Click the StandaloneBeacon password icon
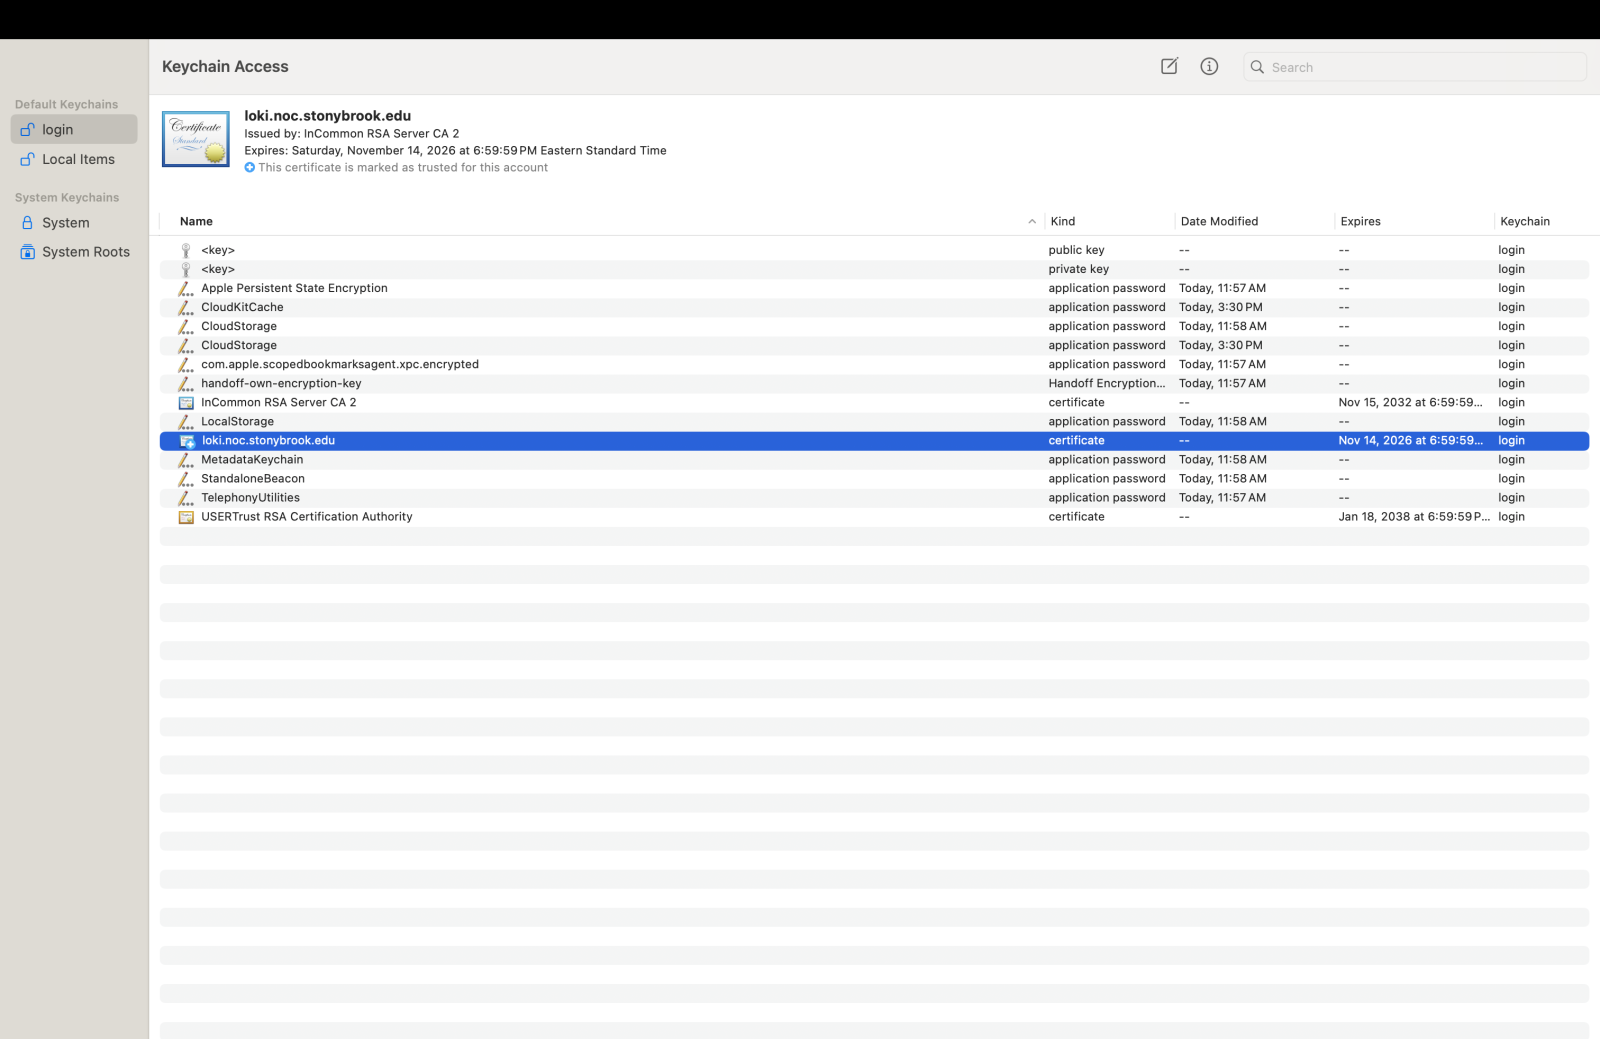 pyautogui.click(x=186, y=478)
